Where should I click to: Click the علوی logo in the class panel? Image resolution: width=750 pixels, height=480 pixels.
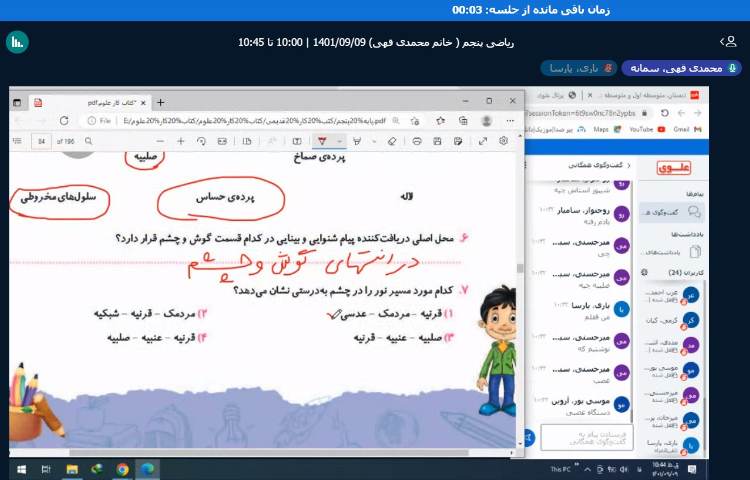click(x=673, y=167)
